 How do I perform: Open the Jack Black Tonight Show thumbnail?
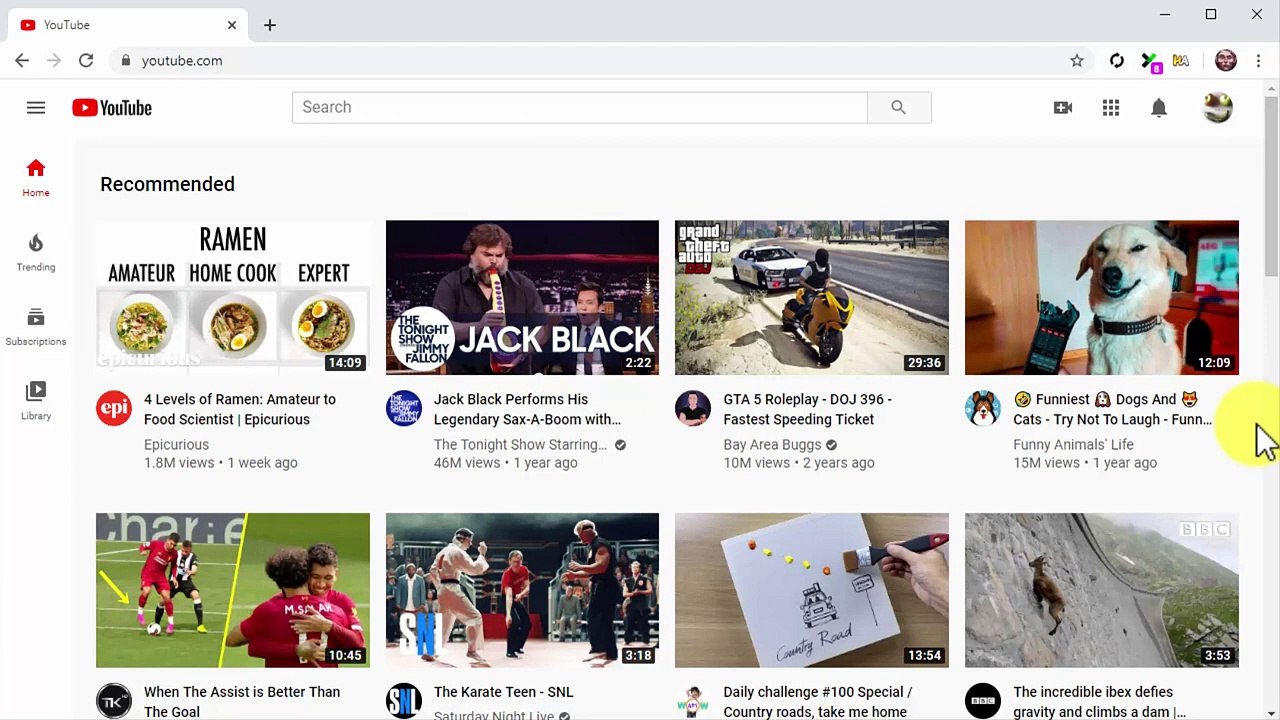pos(522,297)
